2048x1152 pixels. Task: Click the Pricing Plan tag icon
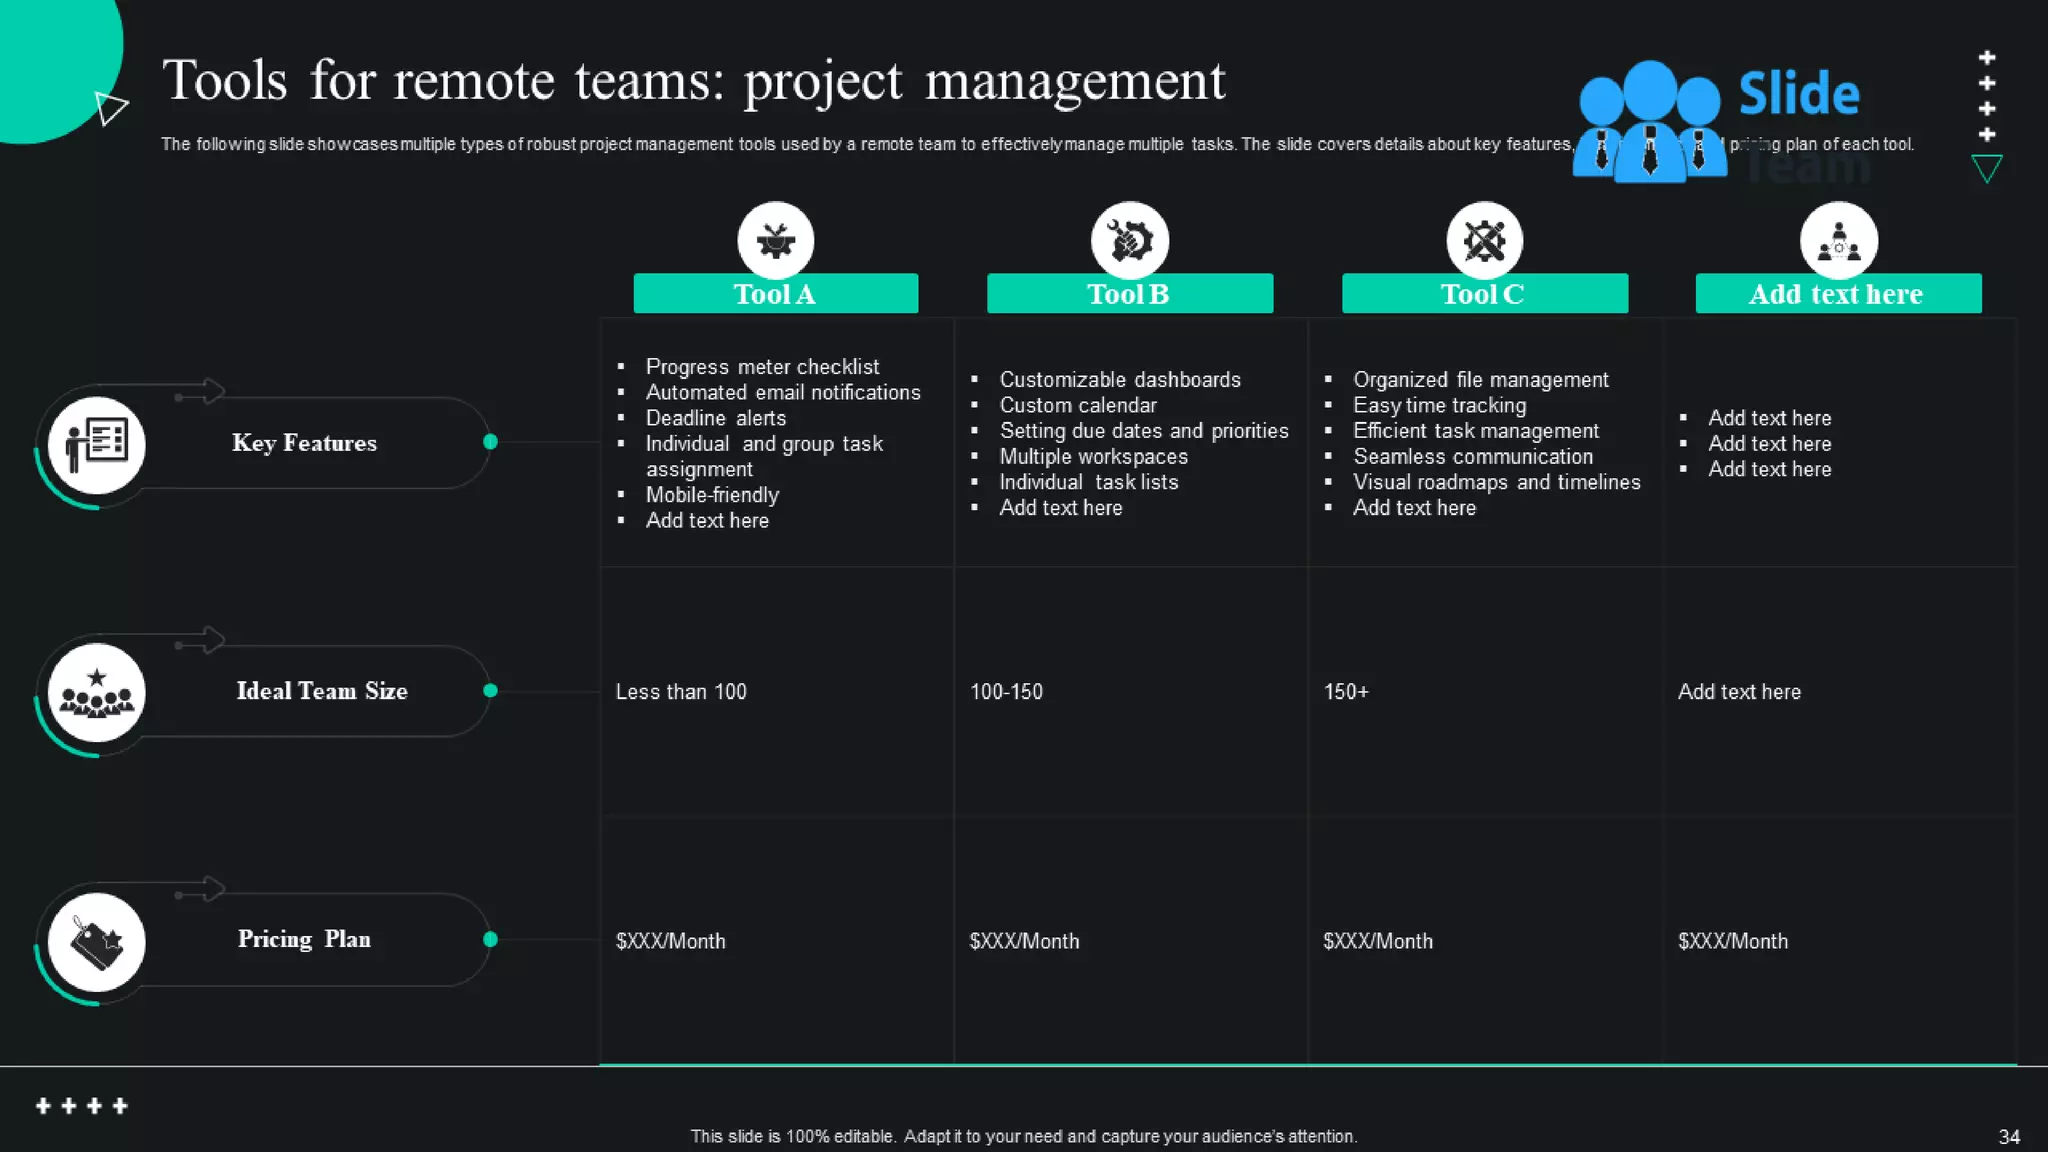[x=97, y=942]
